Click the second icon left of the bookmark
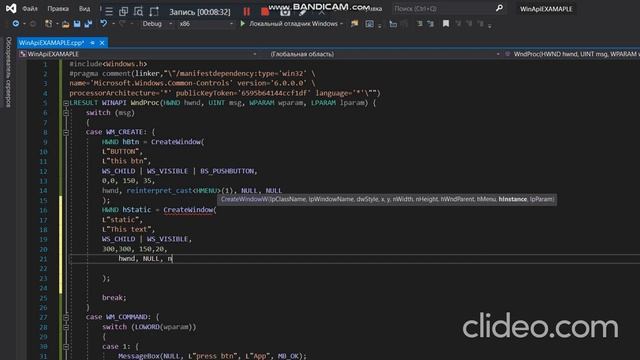The image size is (640, 360). [420, 24]
